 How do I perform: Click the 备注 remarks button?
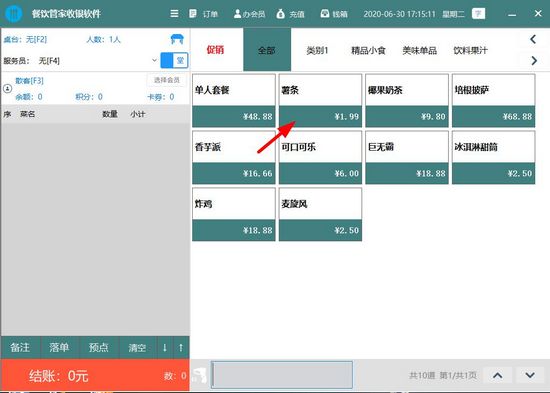(20, 347)
